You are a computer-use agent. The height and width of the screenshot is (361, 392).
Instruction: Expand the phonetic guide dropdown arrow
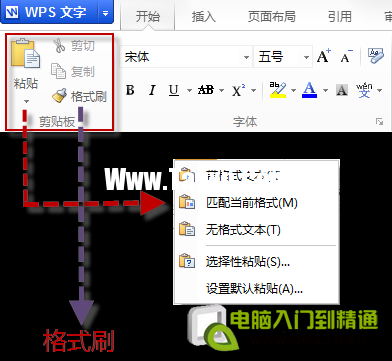tap(379, 90)
